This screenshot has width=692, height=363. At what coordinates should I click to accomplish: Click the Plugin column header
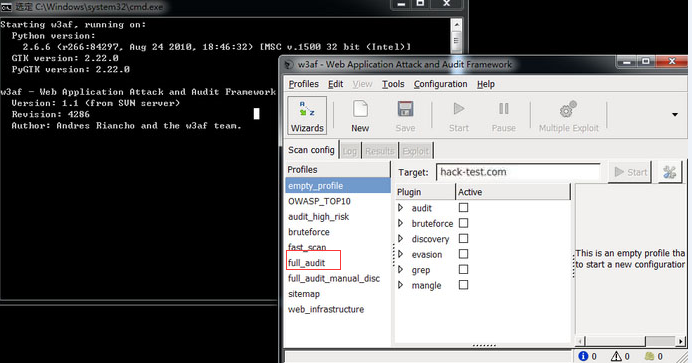point(425,192)
